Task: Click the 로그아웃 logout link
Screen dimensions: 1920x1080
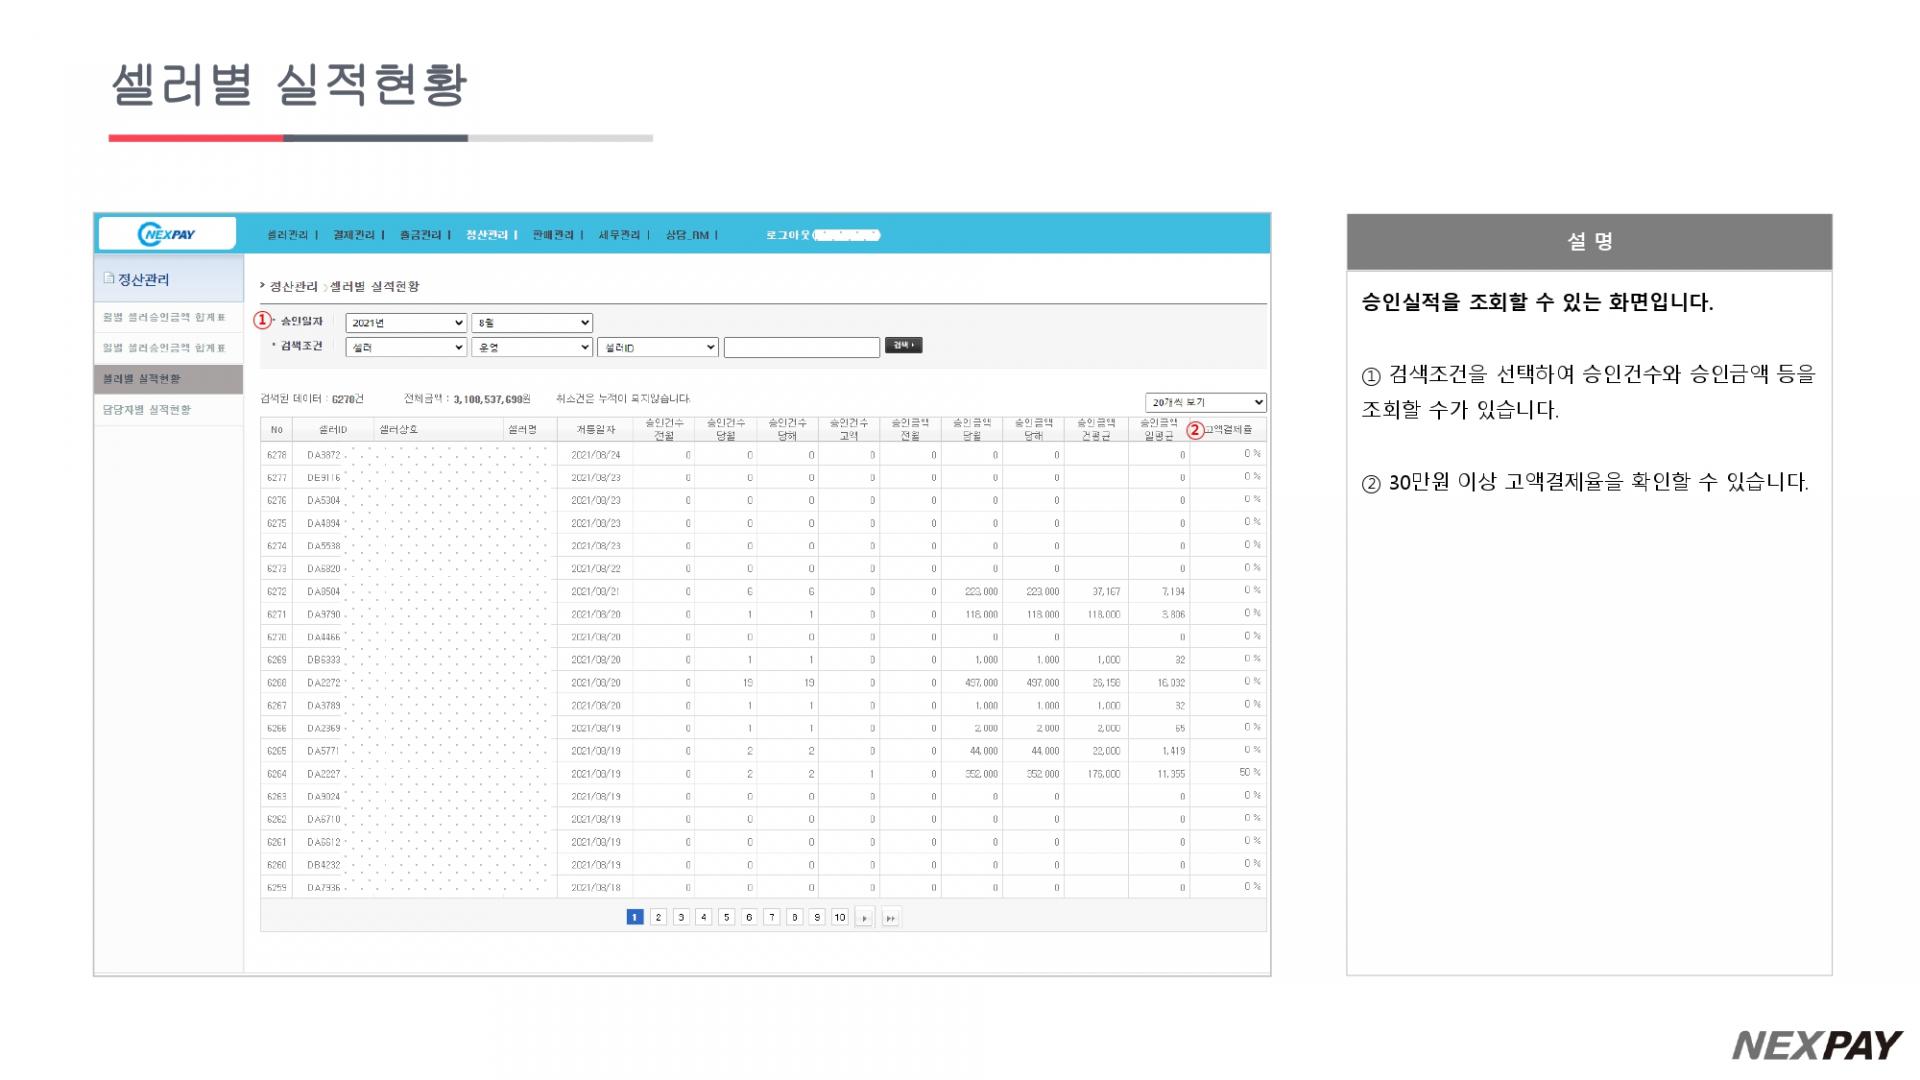Action: (788, 235)
